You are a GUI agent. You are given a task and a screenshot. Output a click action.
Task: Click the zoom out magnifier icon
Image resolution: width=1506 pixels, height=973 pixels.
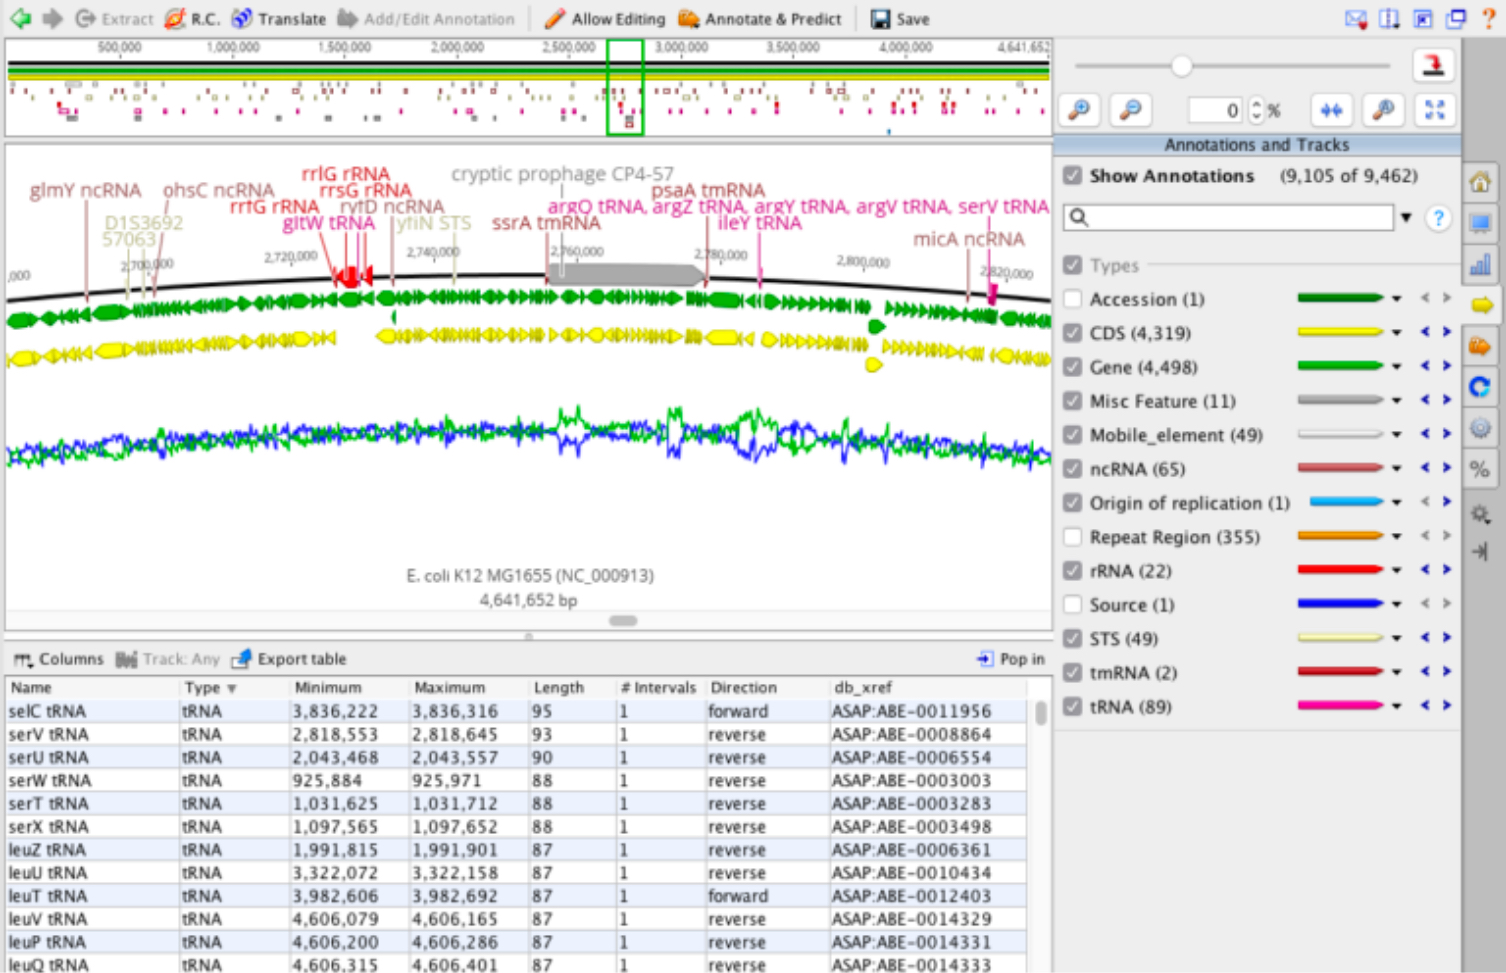click(x=1130, y=110)
